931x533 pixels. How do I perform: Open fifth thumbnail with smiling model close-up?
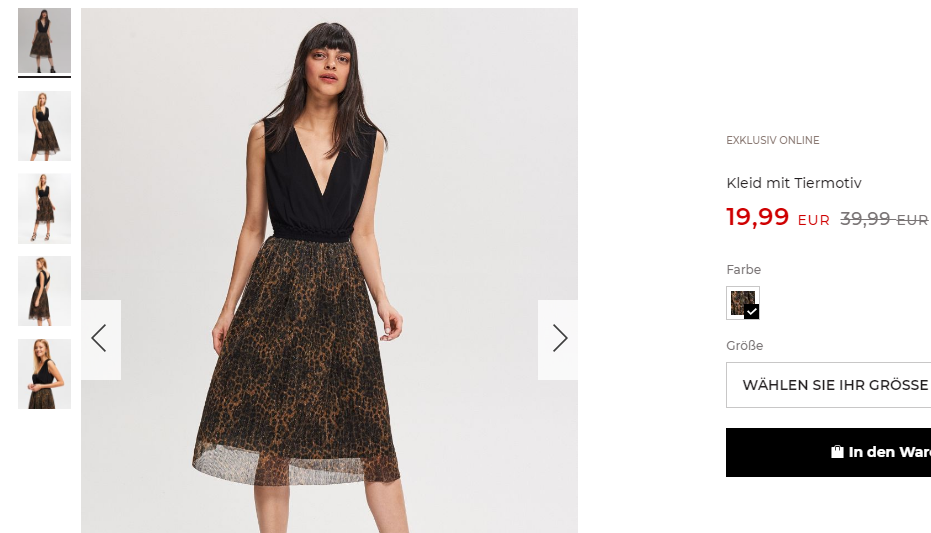45,374
